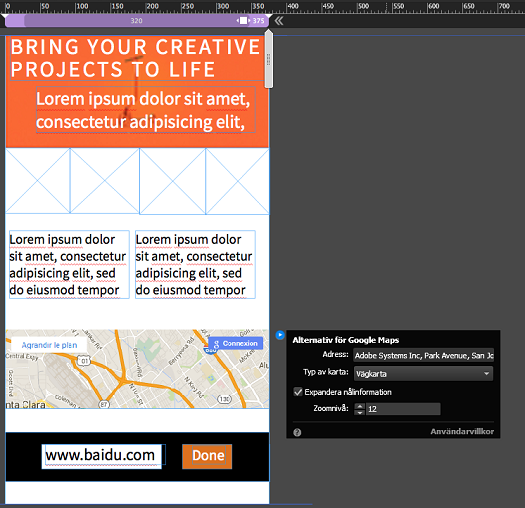Toggle Expandera nålinformation checkbox

click(x=298, y=392)
